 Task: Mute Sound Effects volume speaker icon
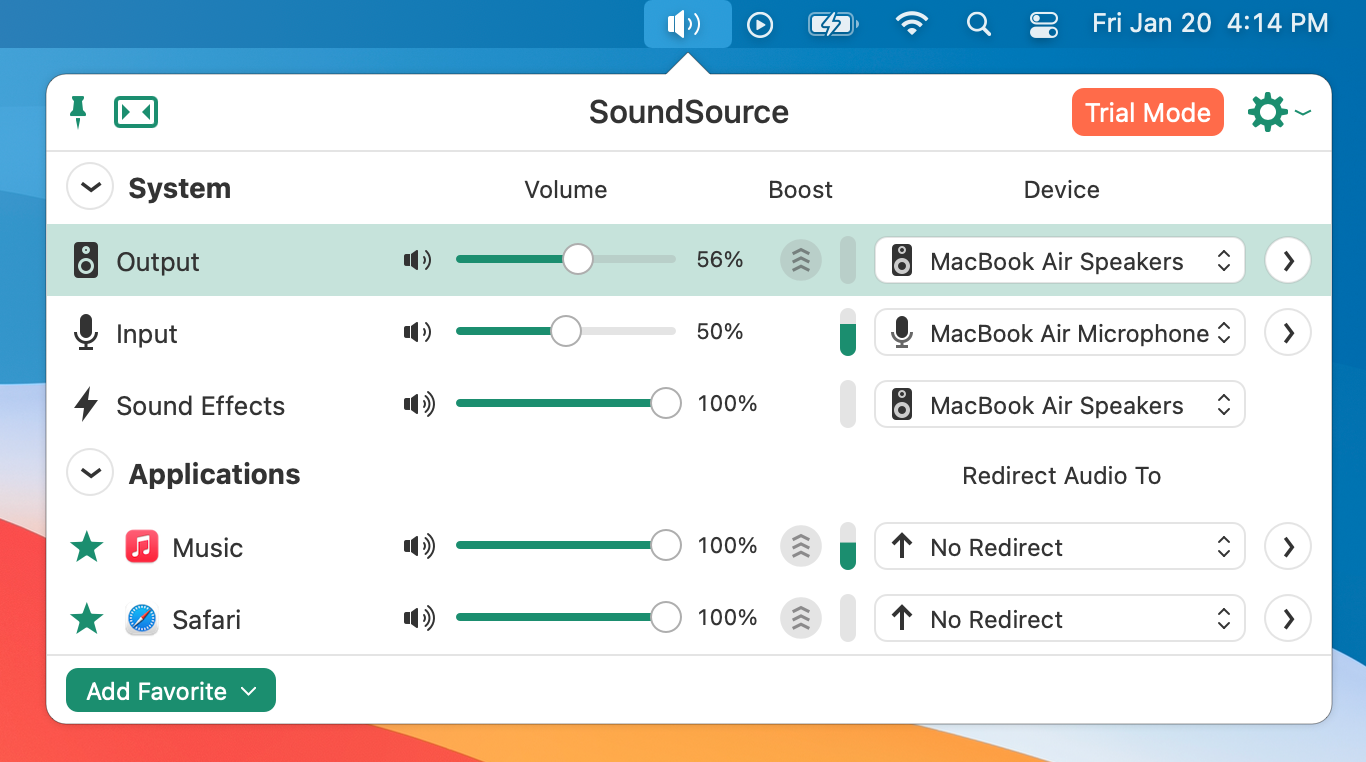[420, 404]
